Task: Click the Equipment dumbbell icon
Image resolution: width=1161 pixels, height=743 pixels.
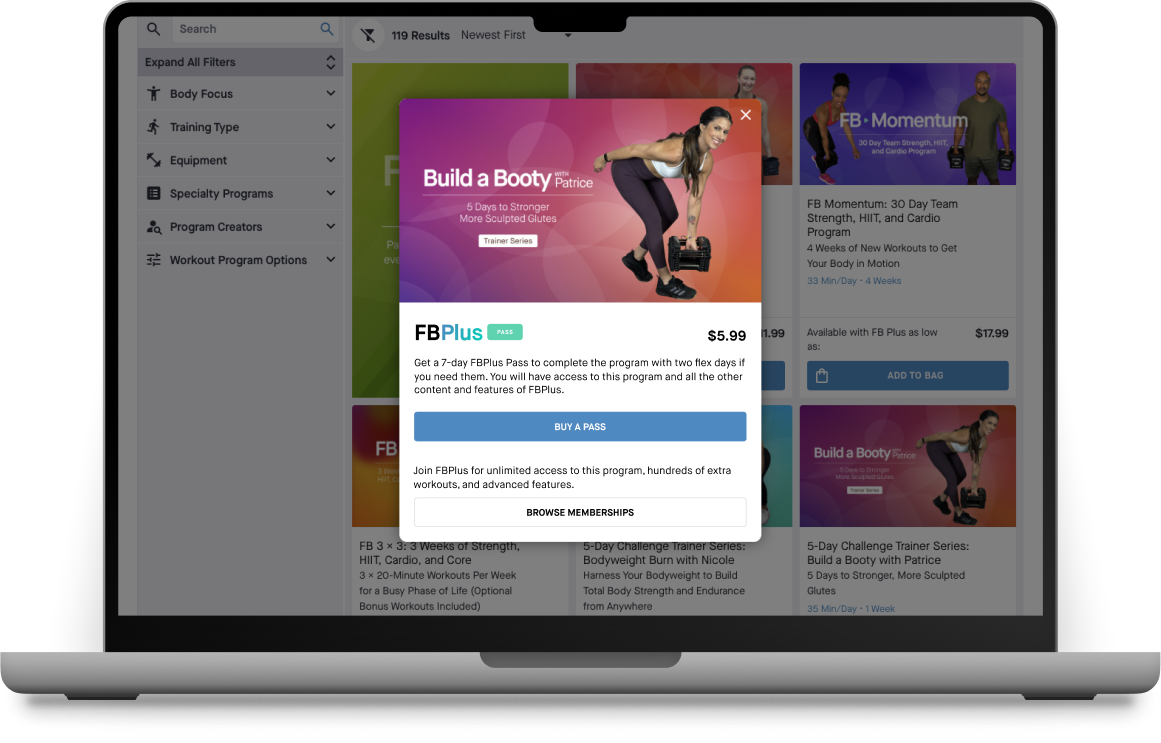Action: (x=153, y=160)
